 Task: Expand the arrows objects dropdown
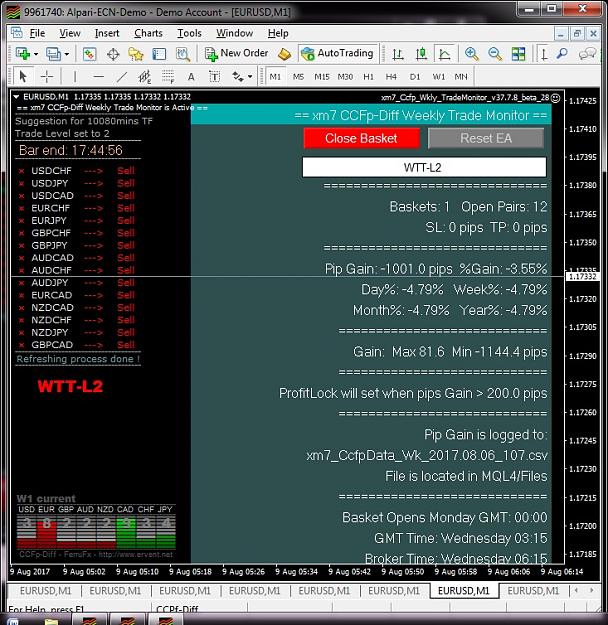(250, 77)
